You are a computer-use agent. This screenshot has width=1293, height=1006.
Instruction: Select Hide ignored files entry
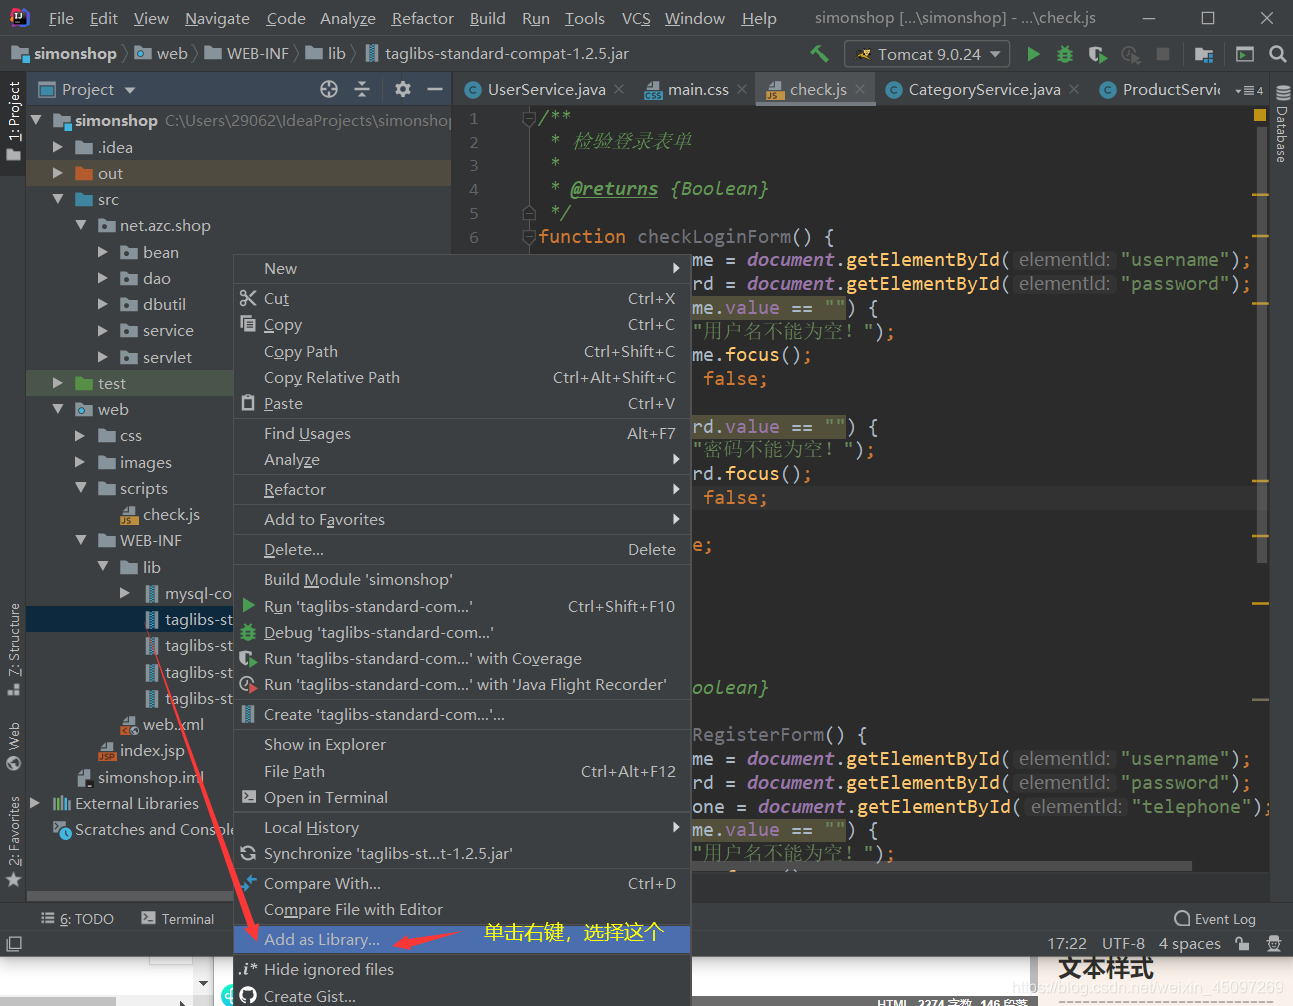(462, 969)
